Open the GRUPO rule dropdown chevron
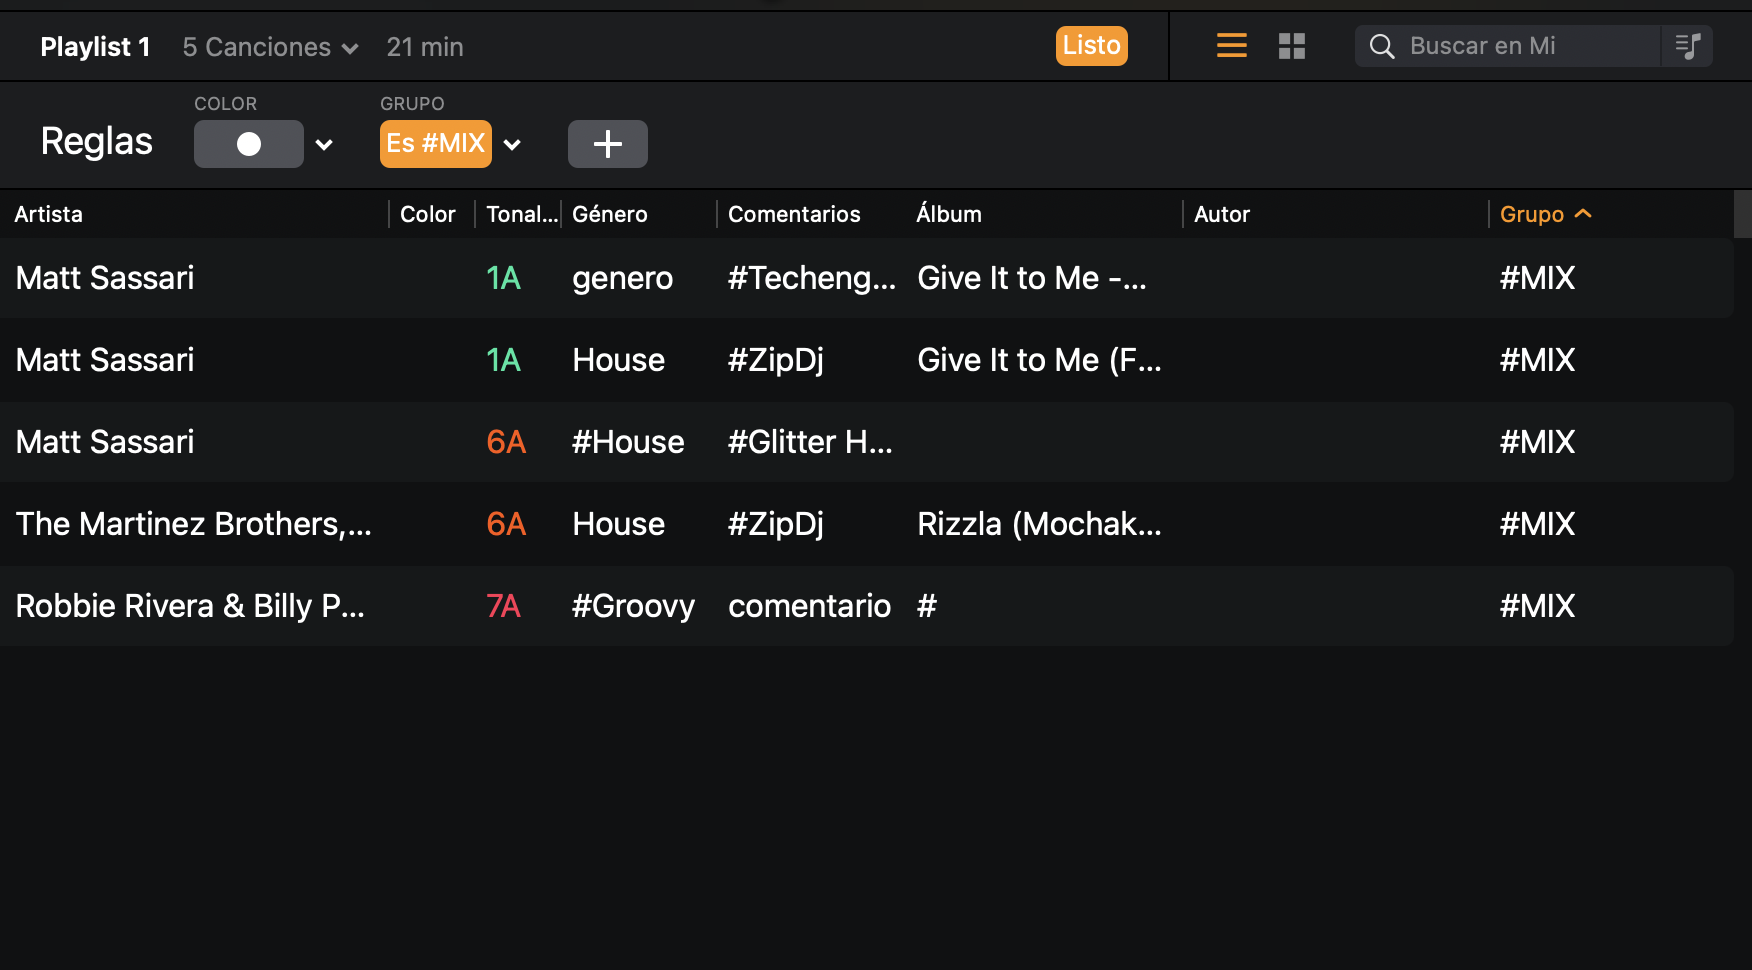The height and width of the screenshot is (970, 1752). [512, 145]
